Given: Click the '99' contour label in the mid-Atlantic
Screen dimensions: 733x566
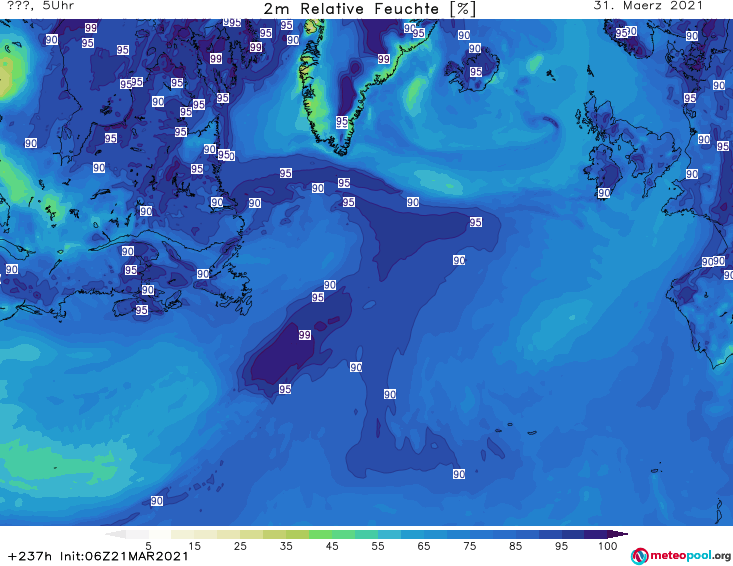Looking at the screenshot, I should point(305,335).
